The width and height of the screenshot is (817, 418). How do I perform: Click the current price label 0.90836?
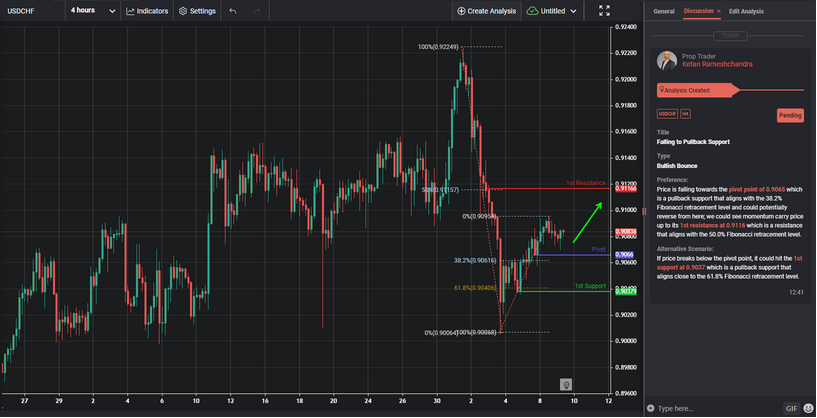(x=624, y=232)
